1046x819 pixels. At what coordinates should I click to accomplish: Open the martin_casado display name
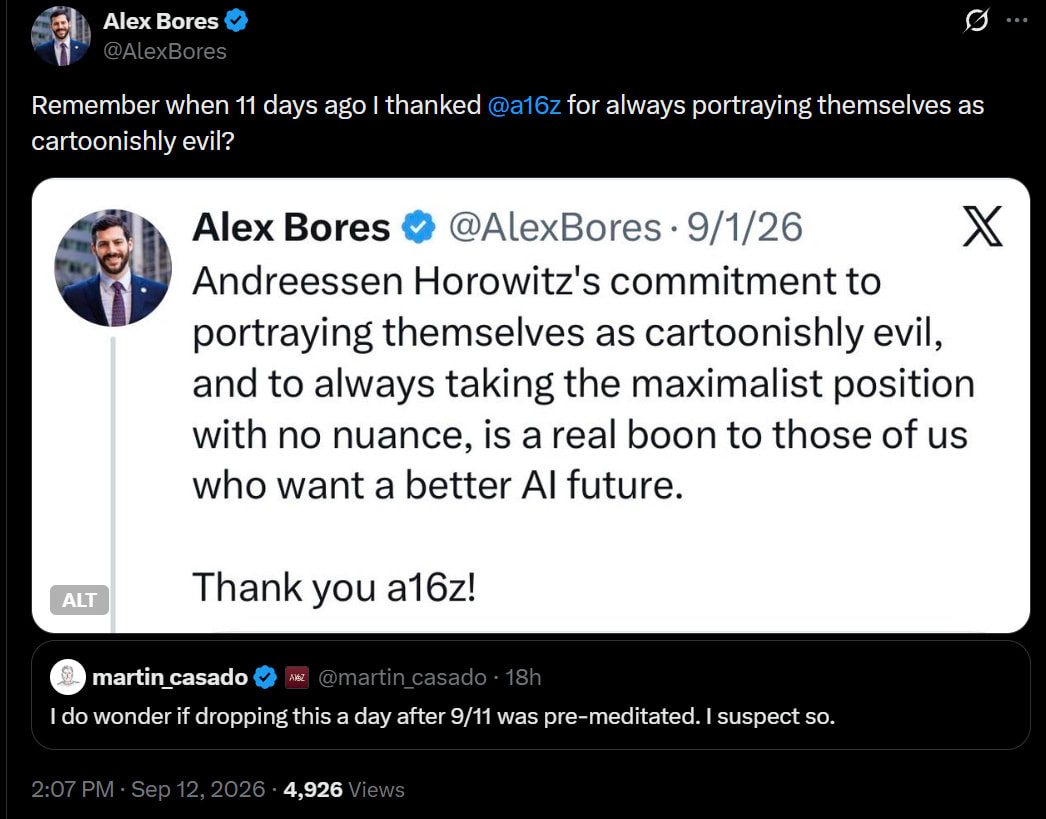pos(170,678)
